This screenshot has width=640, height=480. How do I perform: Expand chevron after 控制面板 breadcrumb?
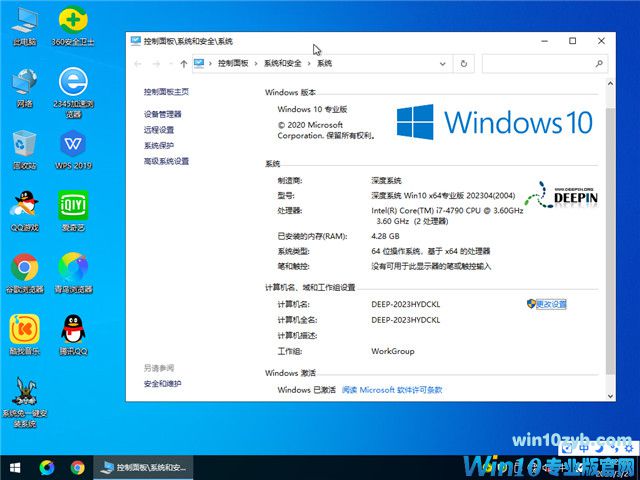tap(256, 63)
